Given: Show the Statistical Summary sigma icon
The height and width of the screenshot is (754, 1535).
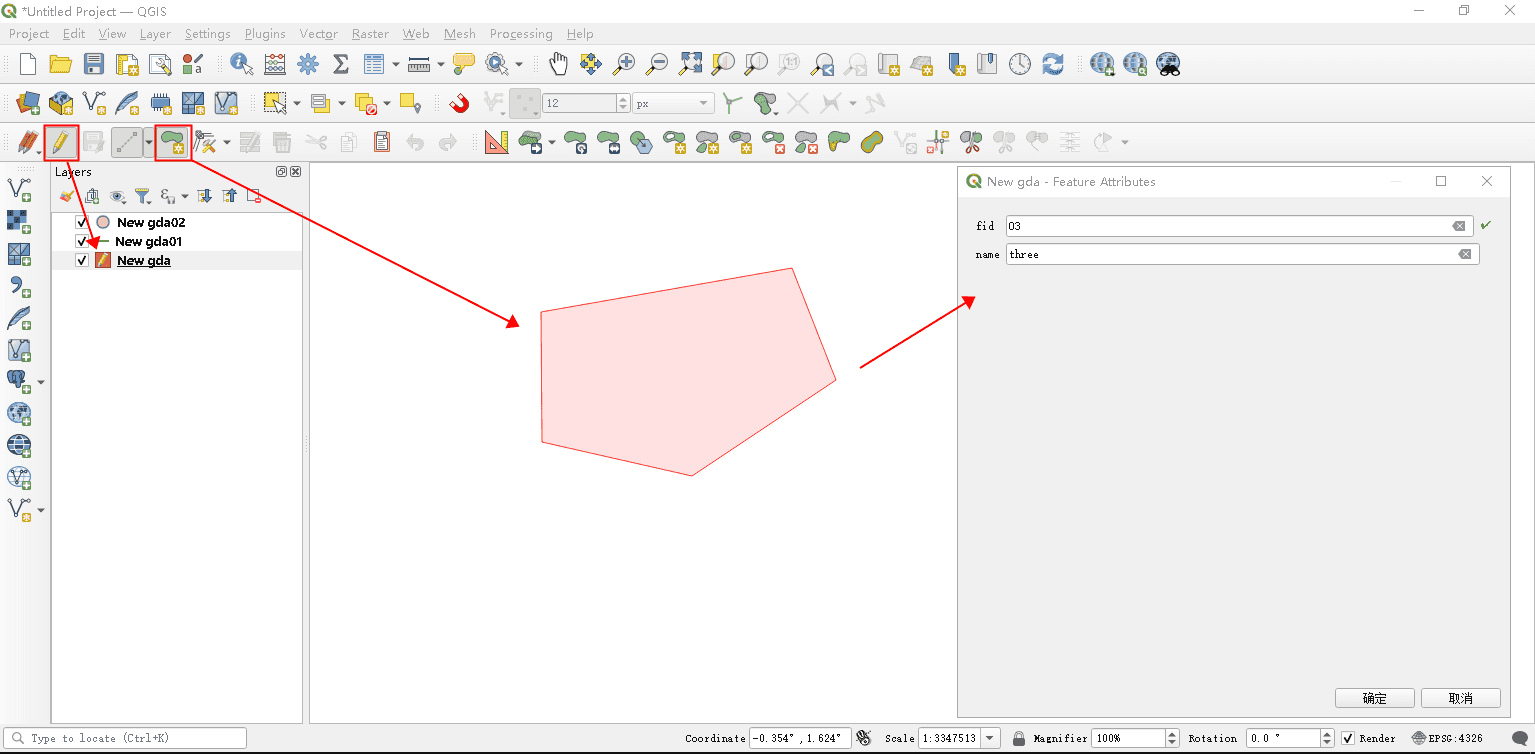Looking at the screenshot, I should [340, 64].
